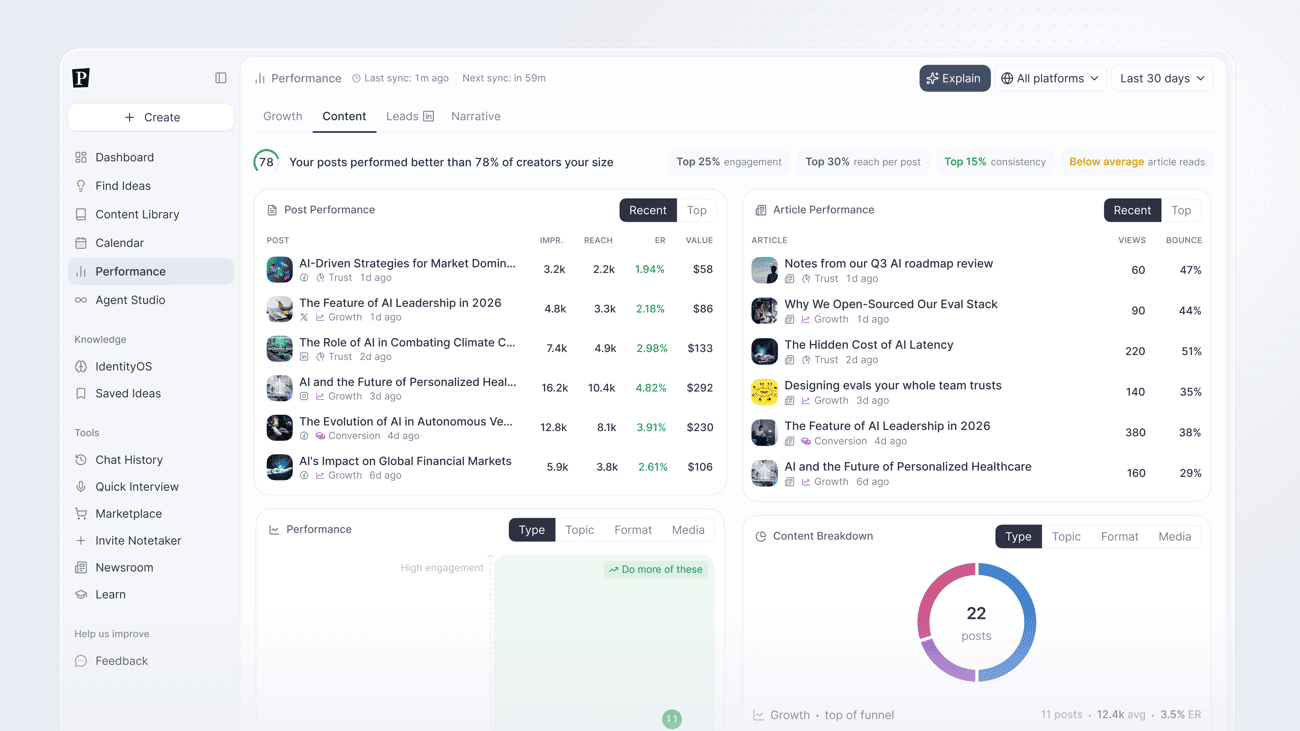The height and width of the screenshot is (731, 1300).
Task: Click the P logo in the sidebar
Action: [81, 78]
